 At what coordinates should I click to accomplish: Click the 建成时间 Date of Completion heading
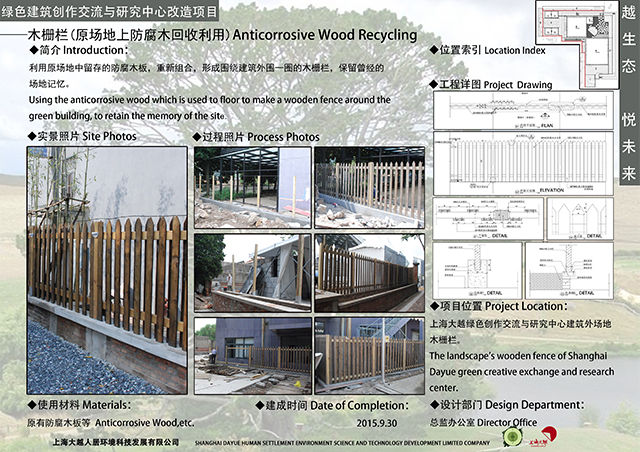(x=332, y=405)
